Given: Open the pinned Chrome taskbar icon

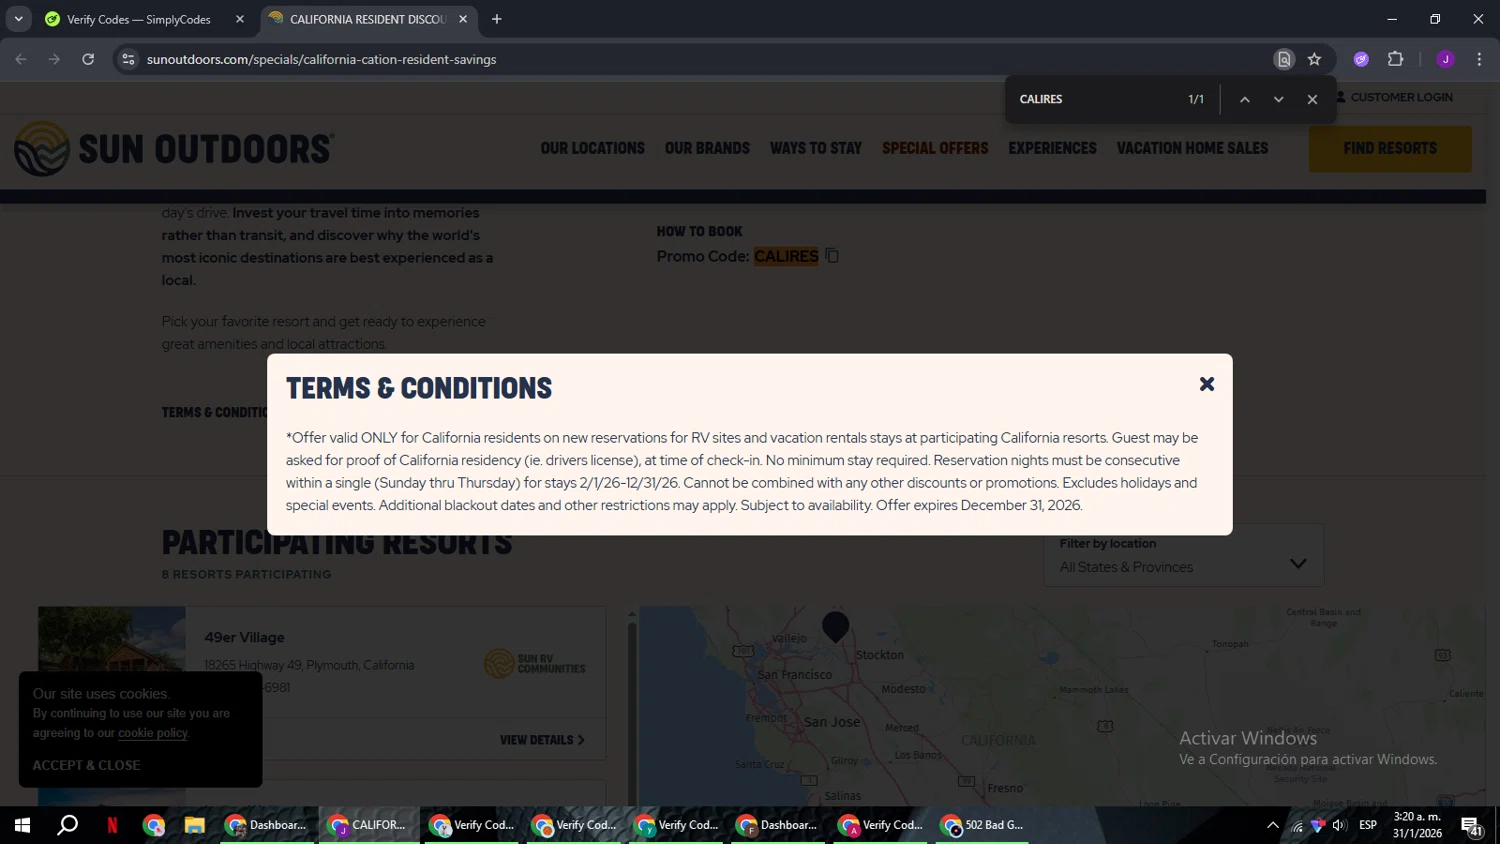Looking at the screenshot, I should pyautogui.click(x=153, y=825).
